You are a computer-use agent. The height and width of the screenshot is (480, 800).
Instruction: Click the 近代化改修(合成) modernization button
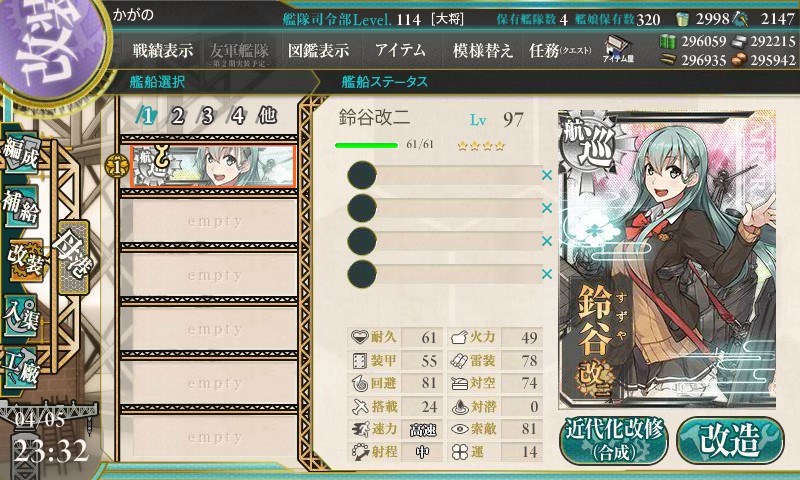614,441
